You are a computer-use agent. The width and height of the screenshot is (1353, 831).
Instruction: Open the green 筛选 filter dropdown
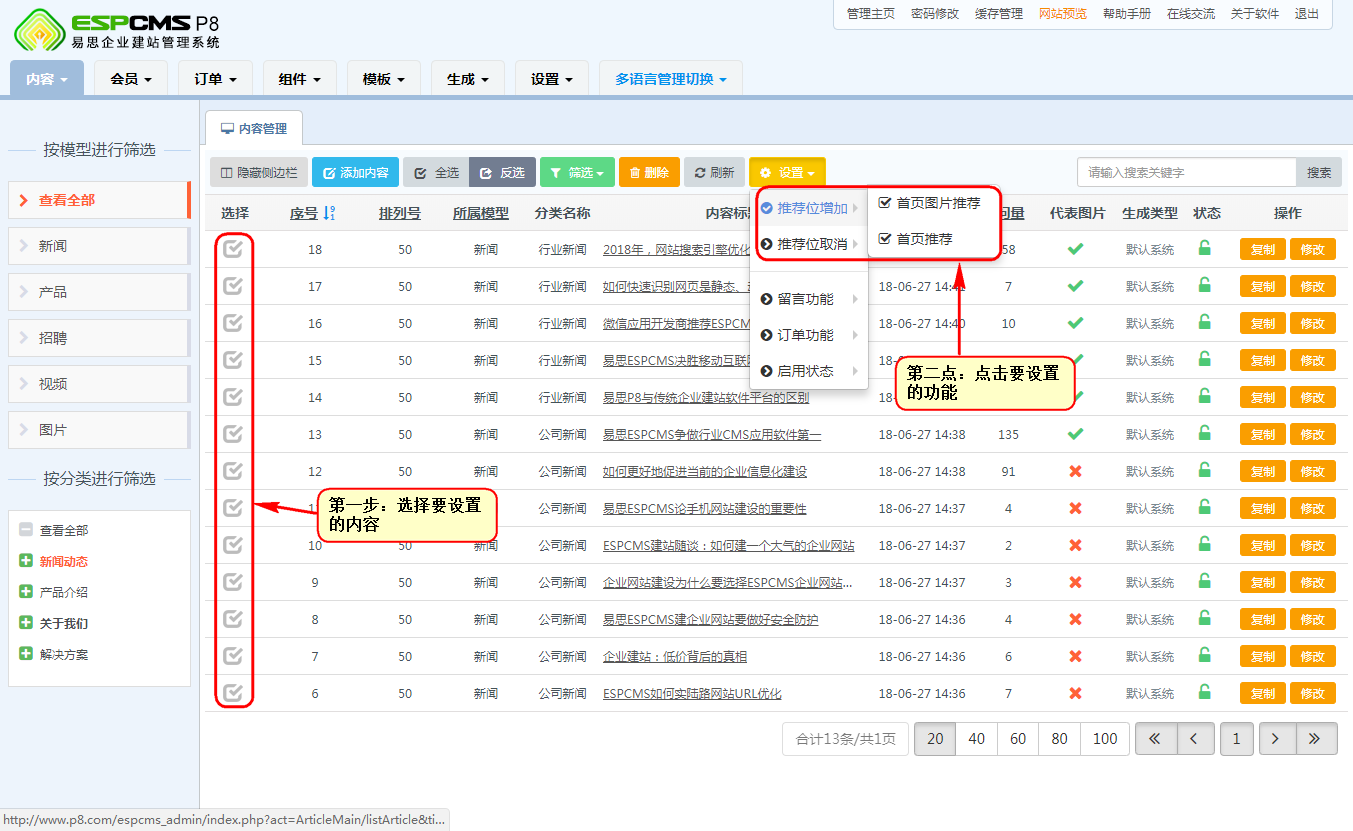(577, 172)
